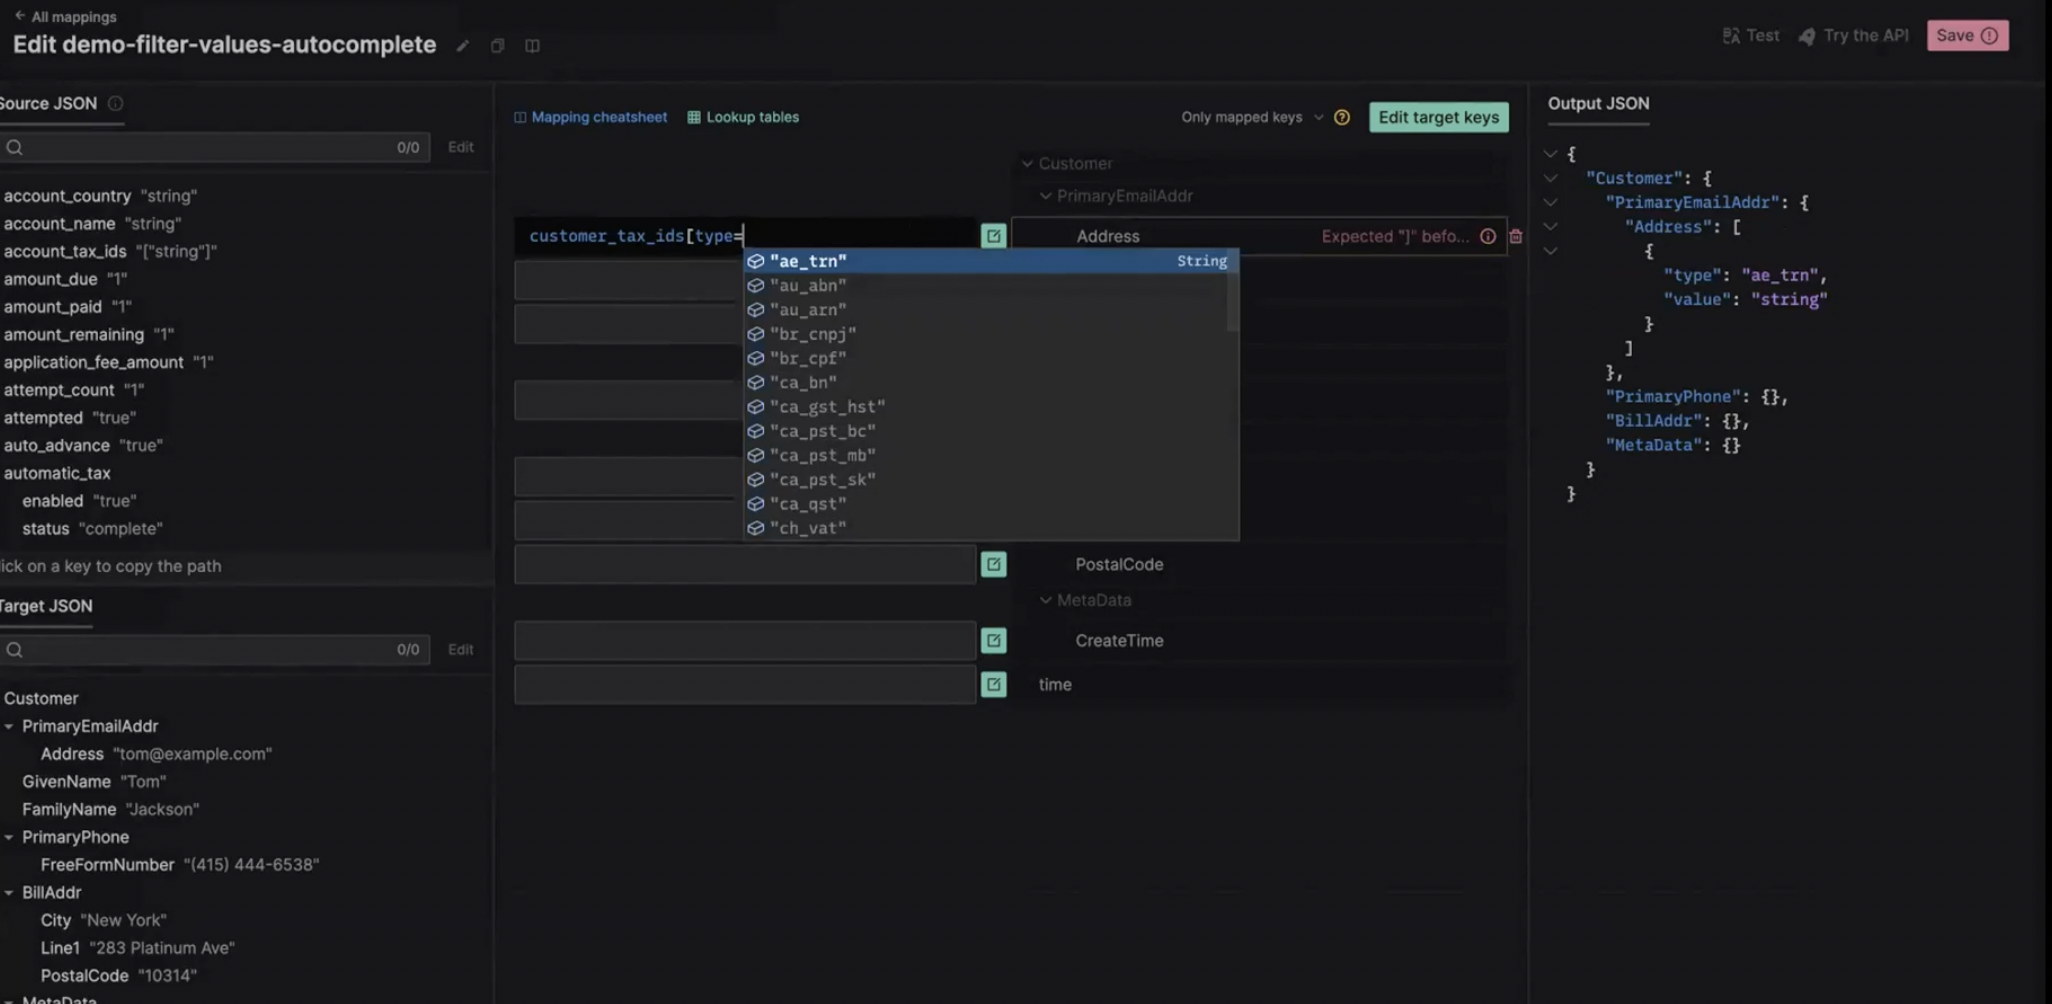Image resolution: width=2052 pixels, height=1004 pixels.
Task: Select "au_abn" autocomplete suggestion
Action: coord(985,285)
